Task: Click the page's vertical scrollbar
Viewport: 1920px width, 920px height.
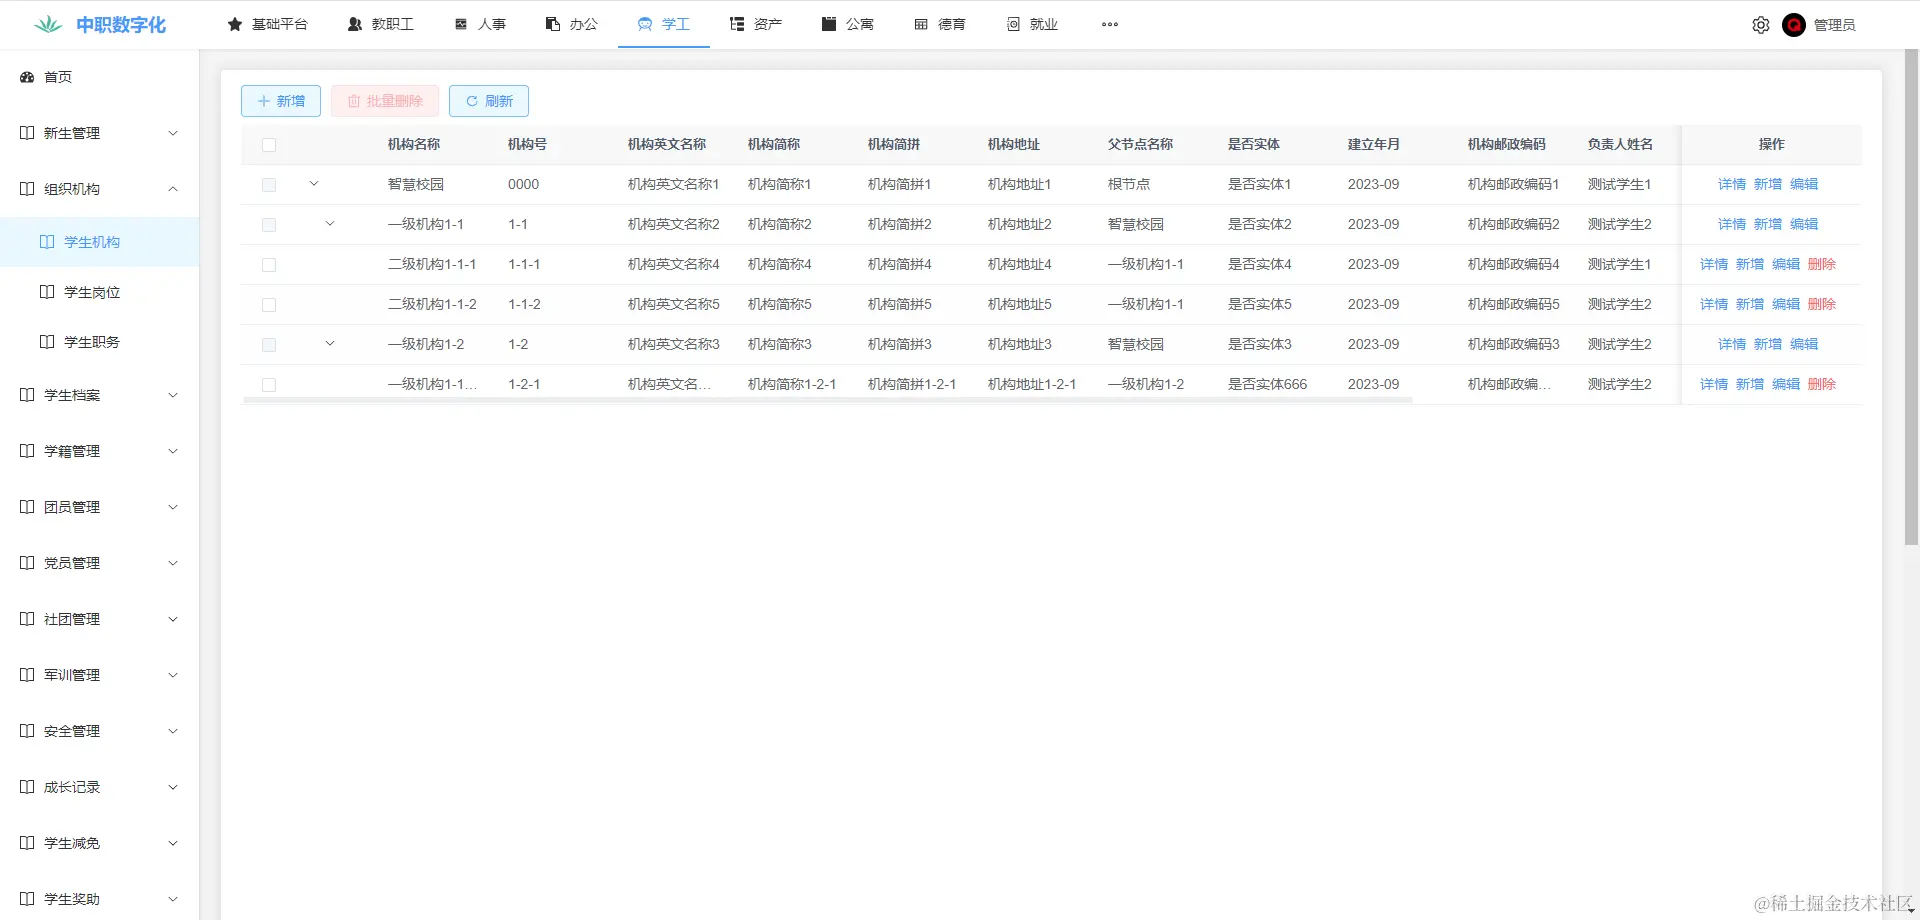Action: pos(1911,298)
